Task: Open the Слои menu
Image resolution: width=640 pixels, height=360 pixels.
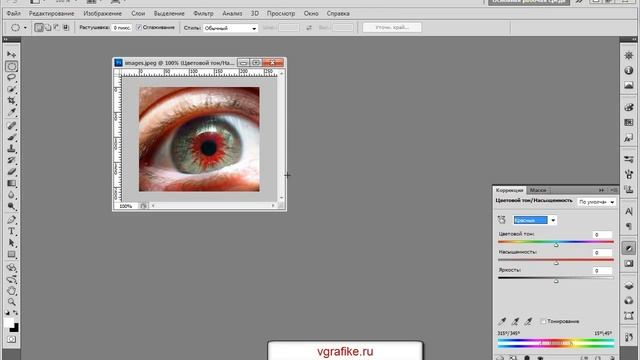Action: (x=138, y=13)
